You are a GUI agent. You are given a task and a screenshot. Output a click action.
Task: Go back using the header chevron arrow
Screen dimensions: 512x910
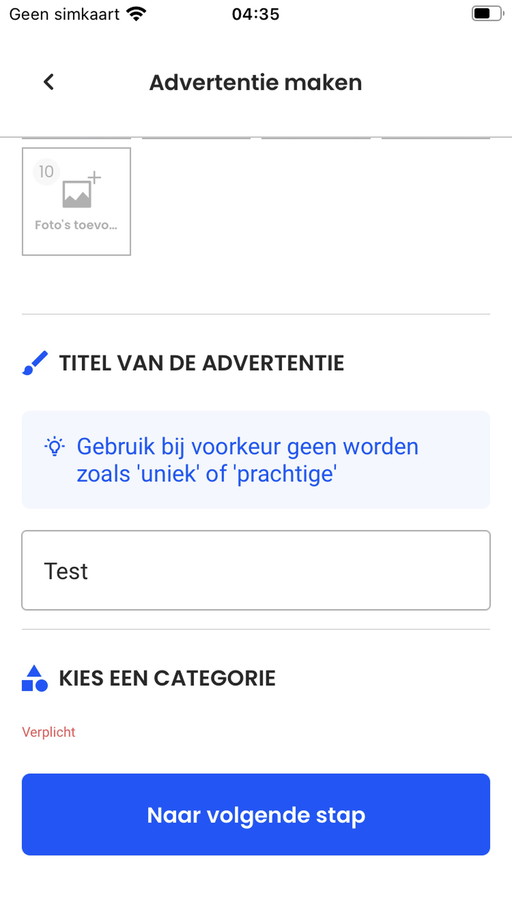point(49,82)
